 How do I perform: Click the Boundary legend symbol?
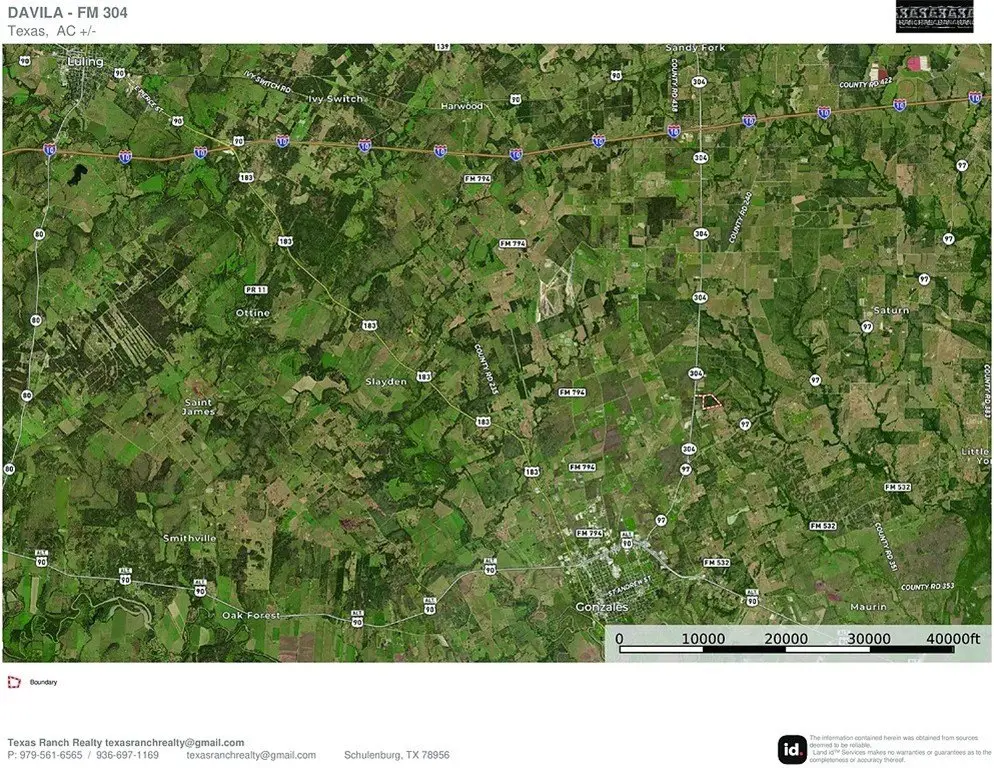(14, 682)
